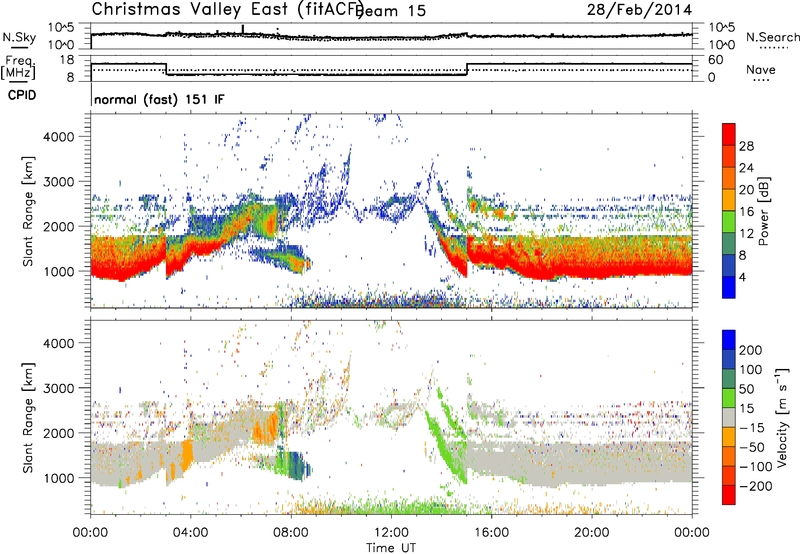Click the 'Freq. [MHz]' label
The image size is (800, 554).
pos(19,67)
